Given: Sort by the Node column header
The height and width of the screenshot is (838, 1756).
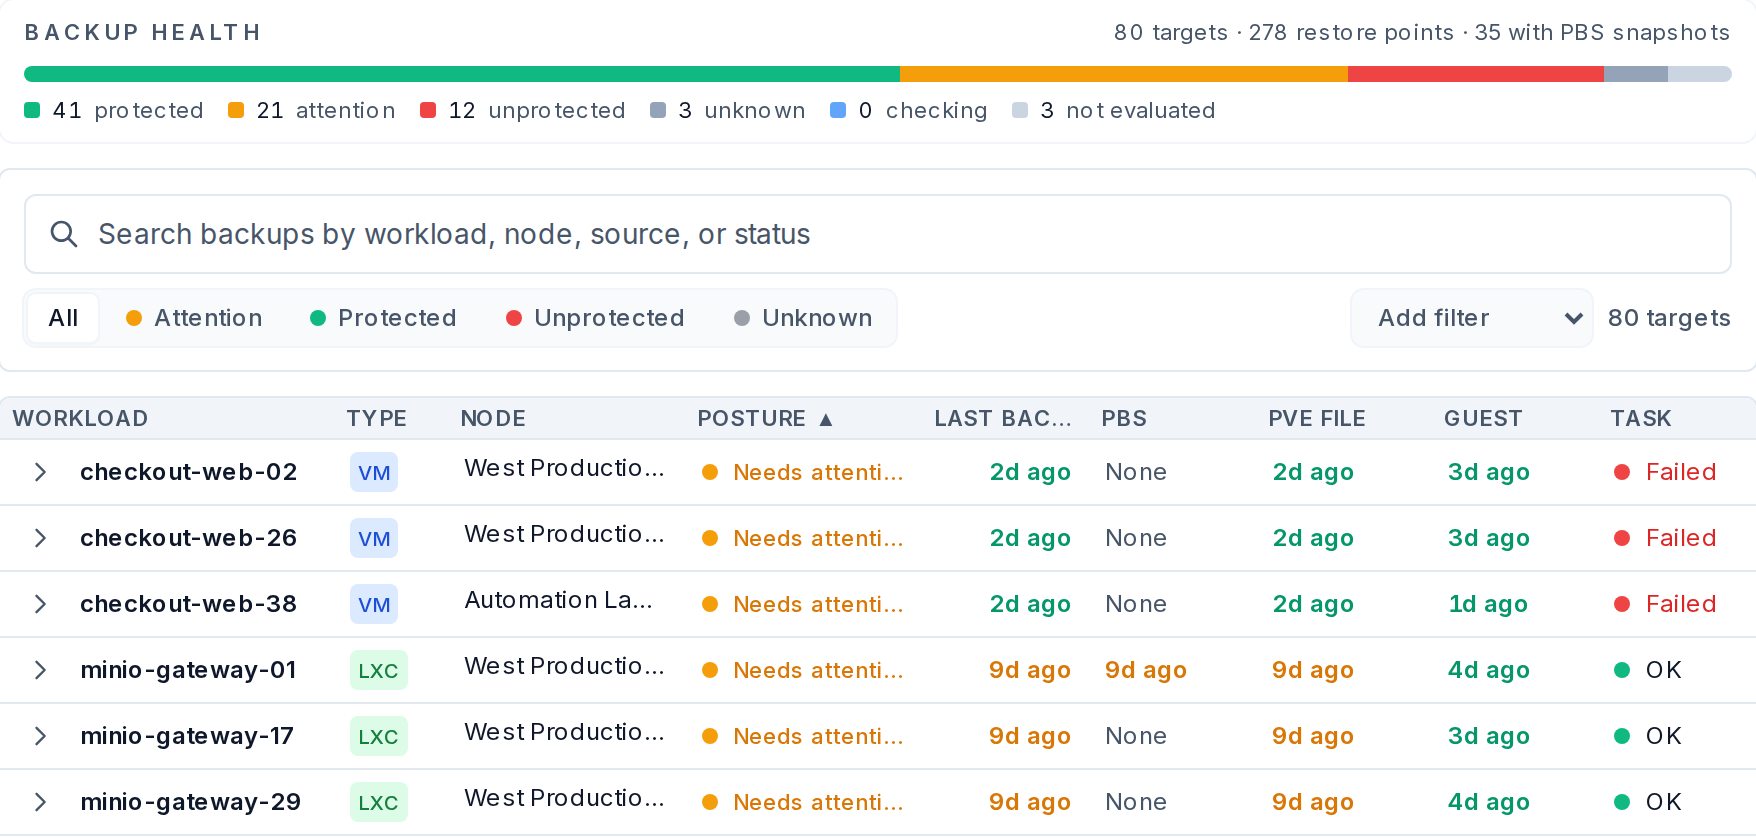Looking at the screenshot, I should [493, 419].
